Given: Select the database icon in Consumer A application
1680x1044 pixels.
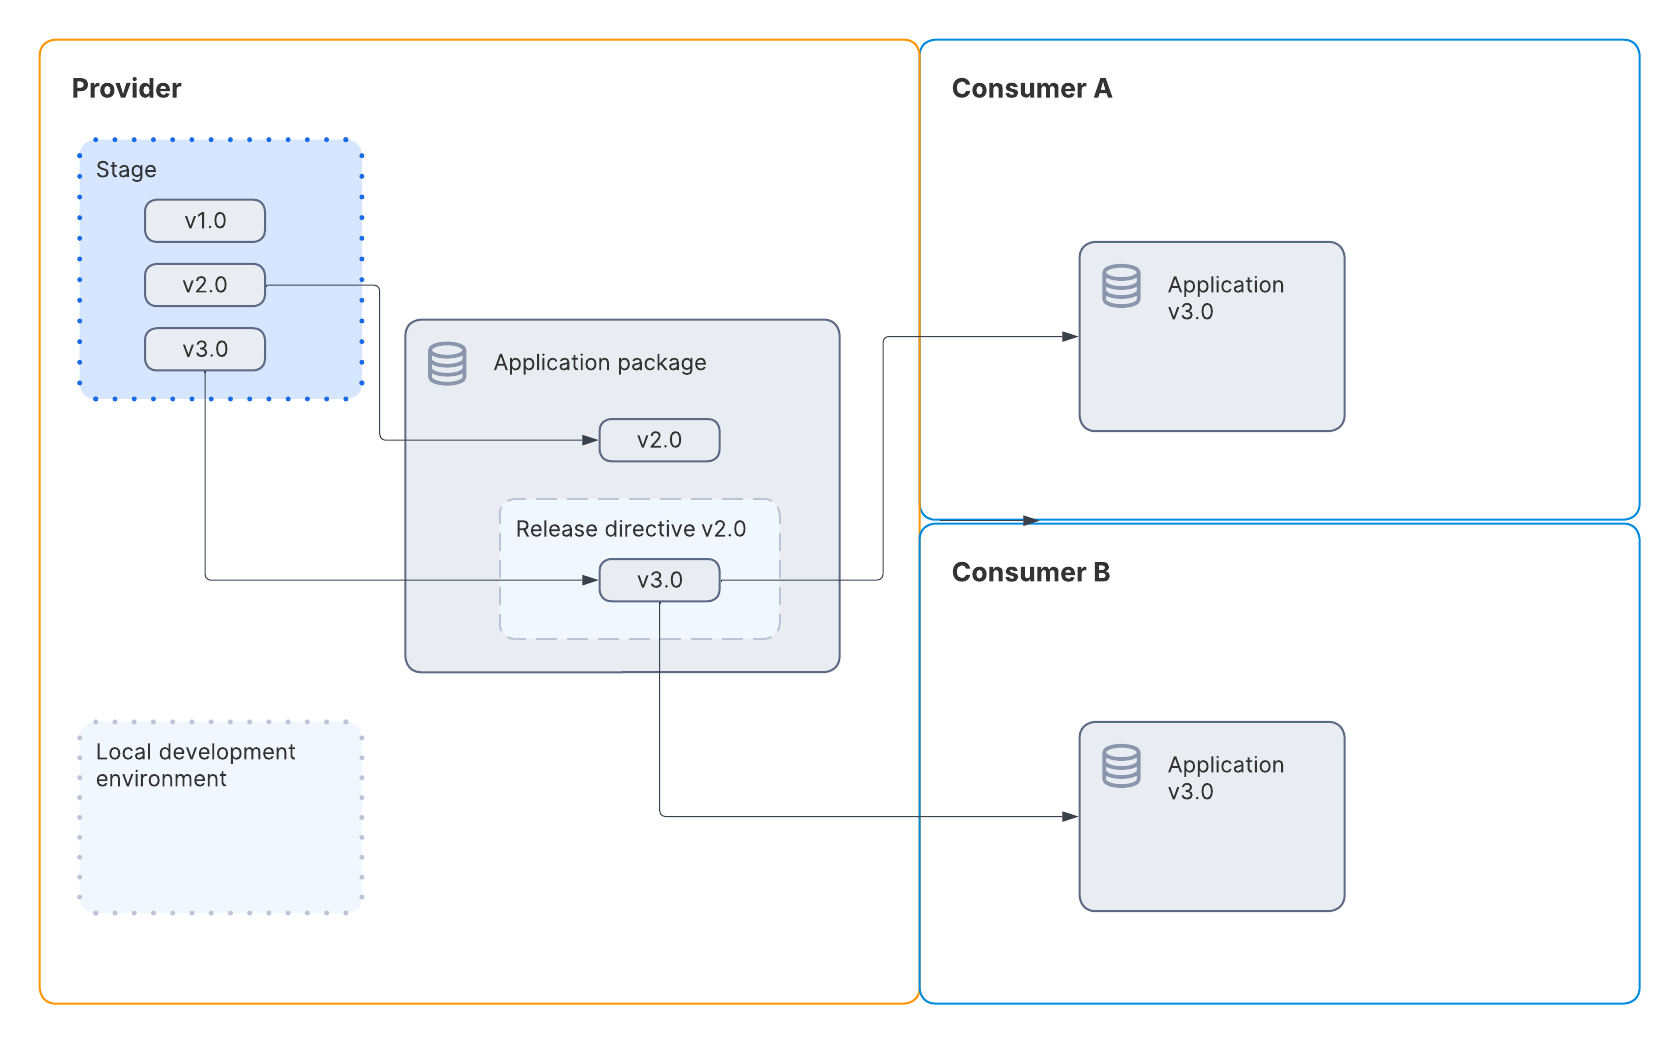Looking at the screenshot, I should click(1120, 285).
